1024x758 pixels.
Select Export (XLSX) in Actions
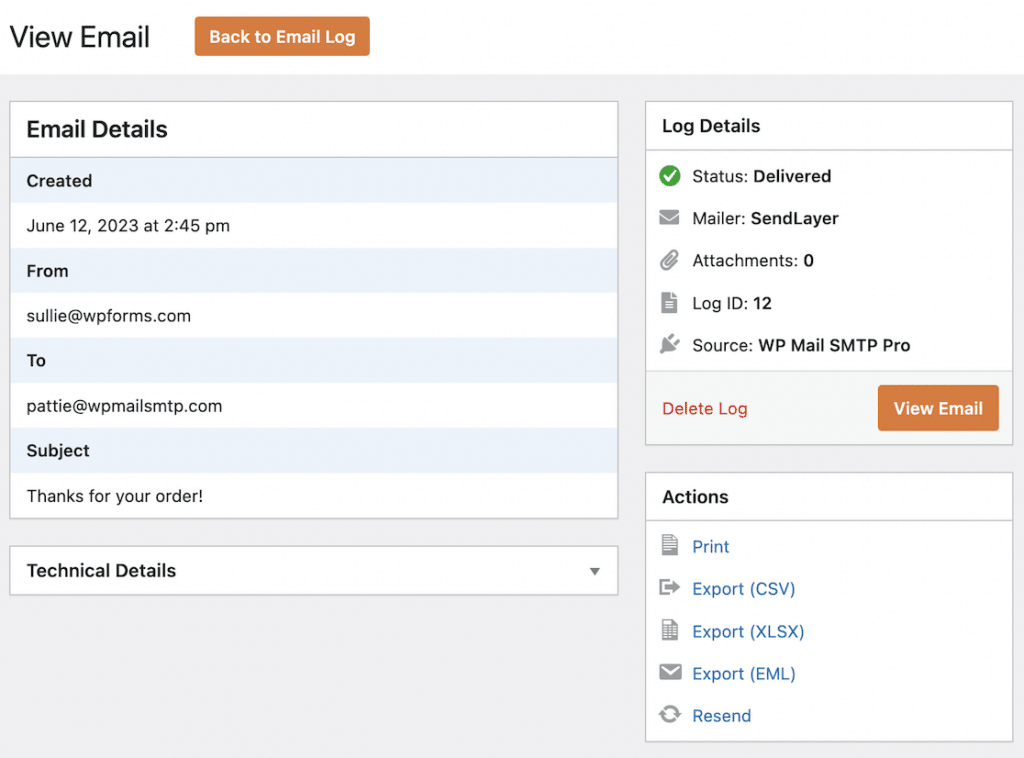[x=747, y=630]
